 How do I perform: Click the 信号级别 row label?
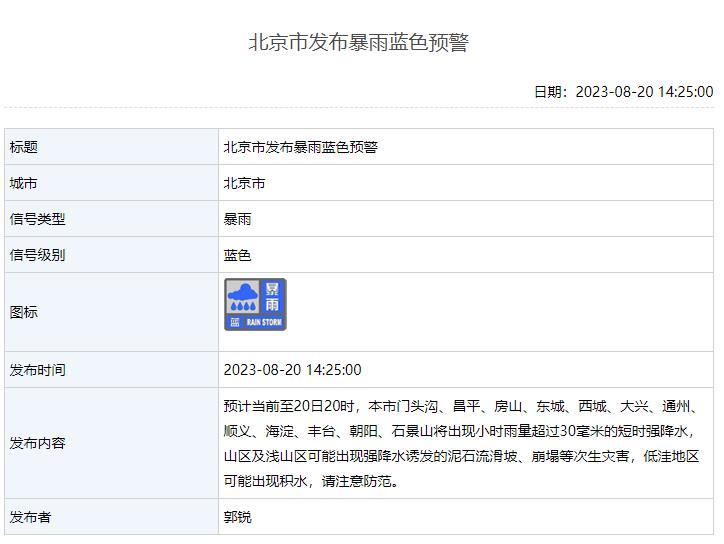click(38, 255)
